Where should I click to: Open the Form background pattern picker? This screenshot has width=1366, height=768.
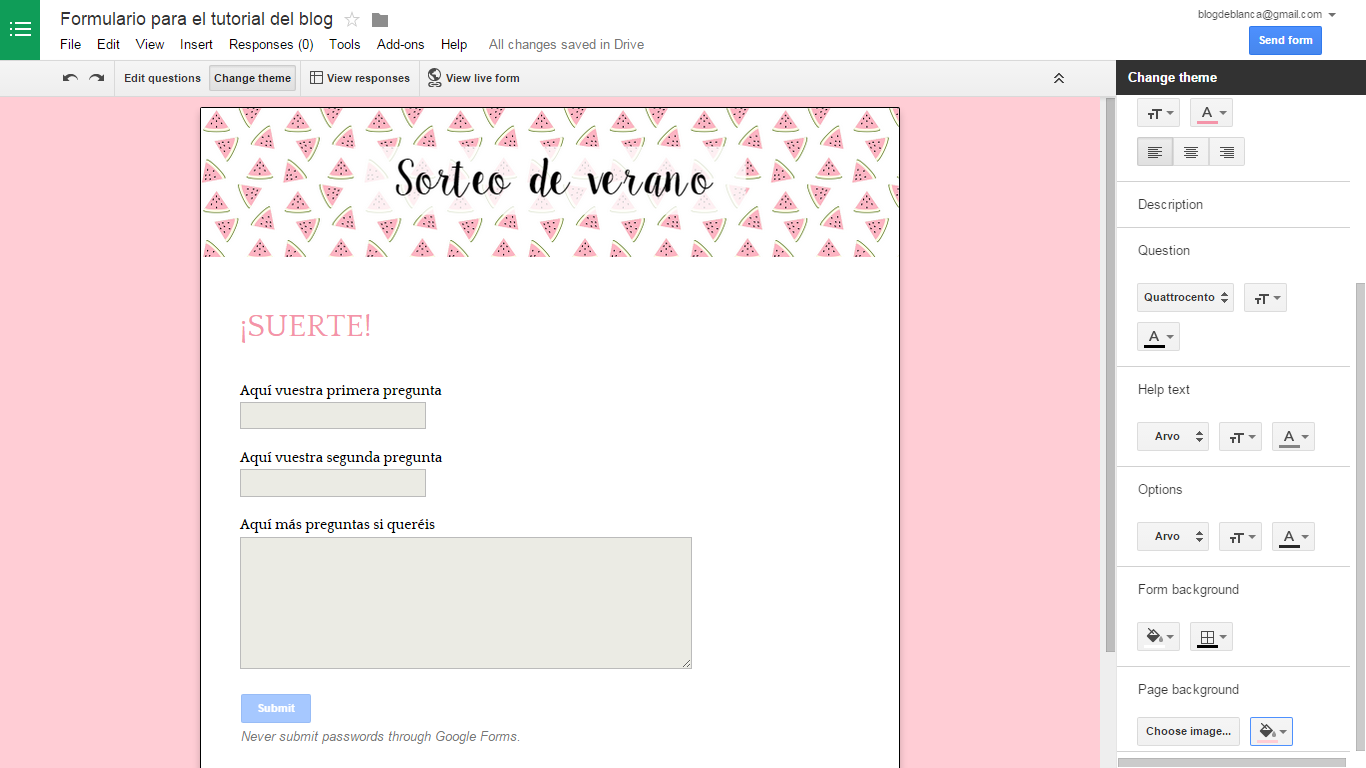[x=1211, y=636]
